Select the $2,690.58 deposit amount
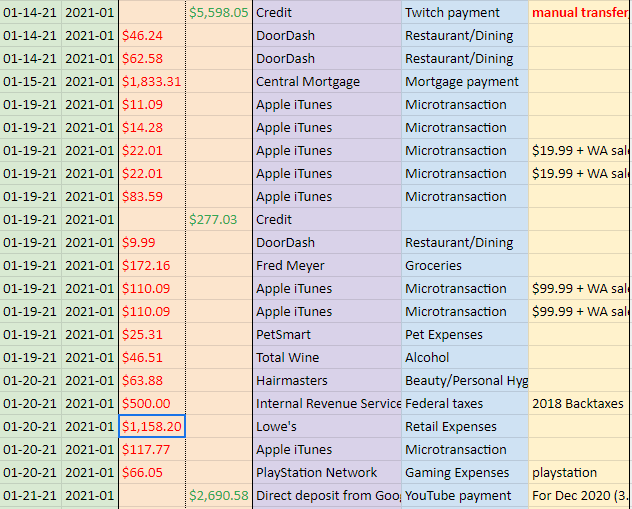The height and width of the screenshot is (509, 632). [x=219, y=495]
